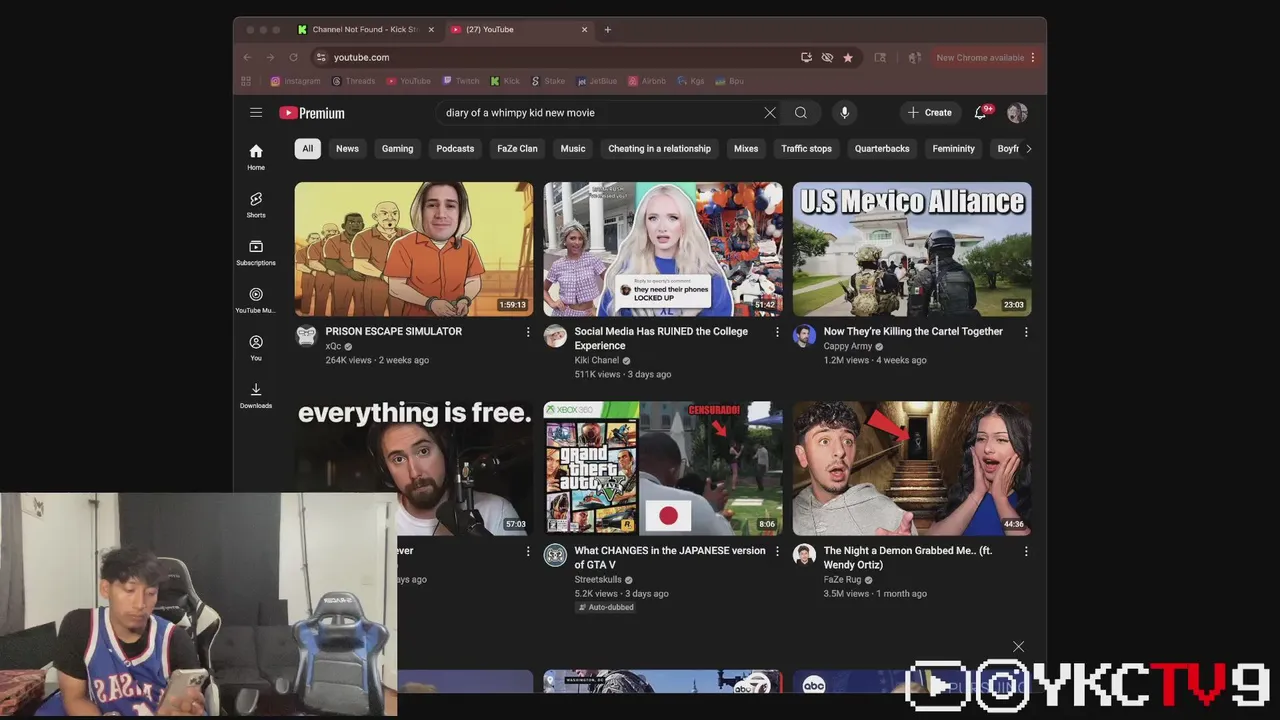Viewport: 1280px width, 720px height.
Task: Open Now They're Killing the Cartel title
Action: pos(913,331)
